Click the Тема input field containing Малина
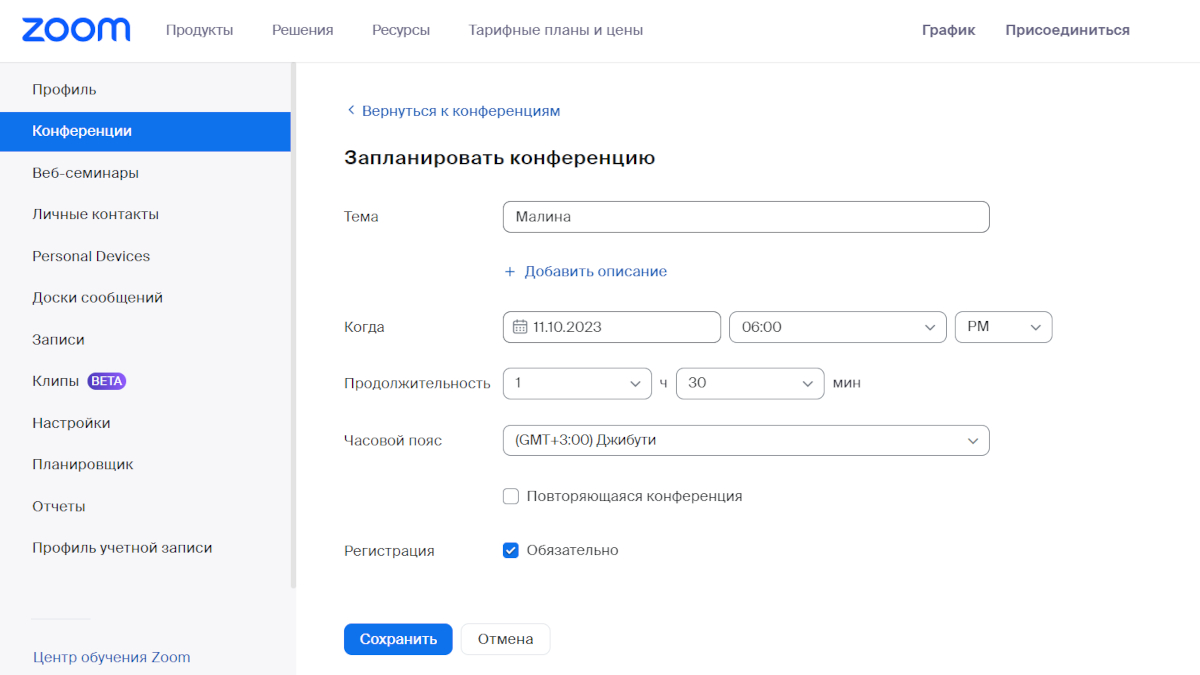This screenshot has height=675, width=1200. (745, 217)
